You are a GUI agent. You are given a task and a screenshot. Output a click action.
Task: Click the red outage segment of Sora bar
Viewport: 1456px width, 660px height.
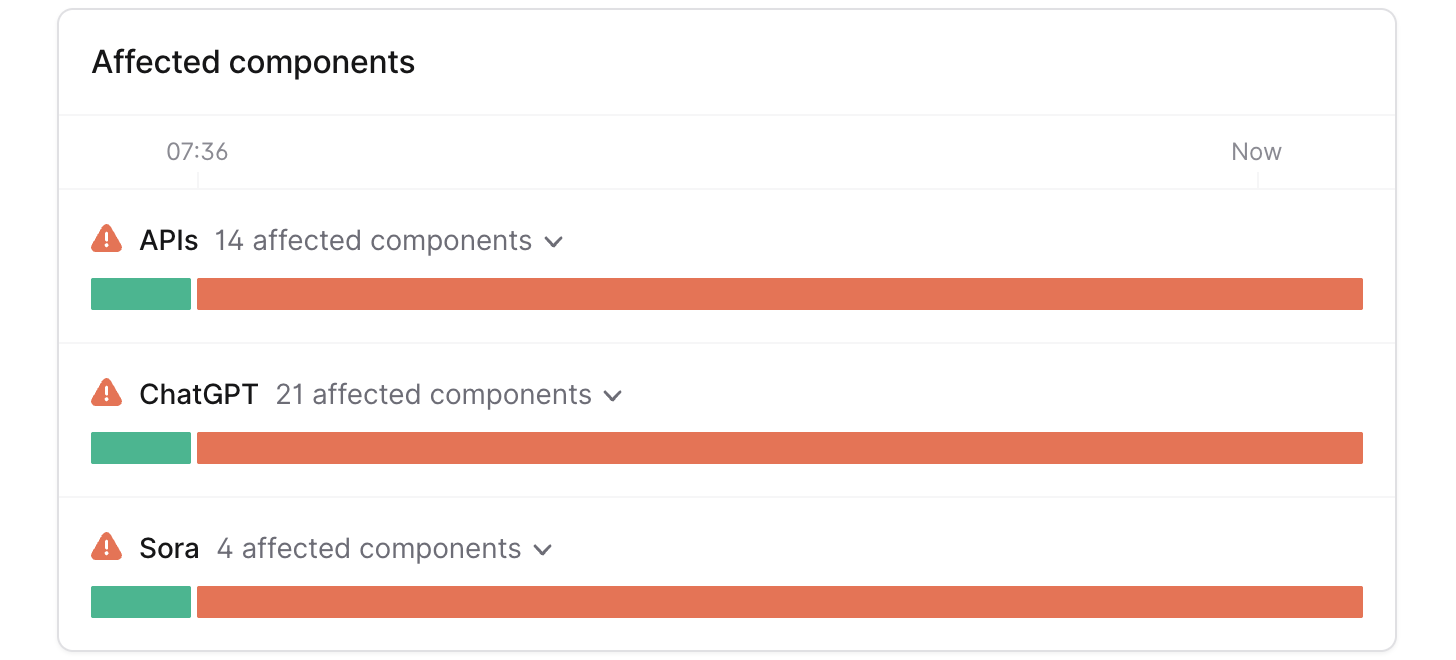[x=780, y=602]
